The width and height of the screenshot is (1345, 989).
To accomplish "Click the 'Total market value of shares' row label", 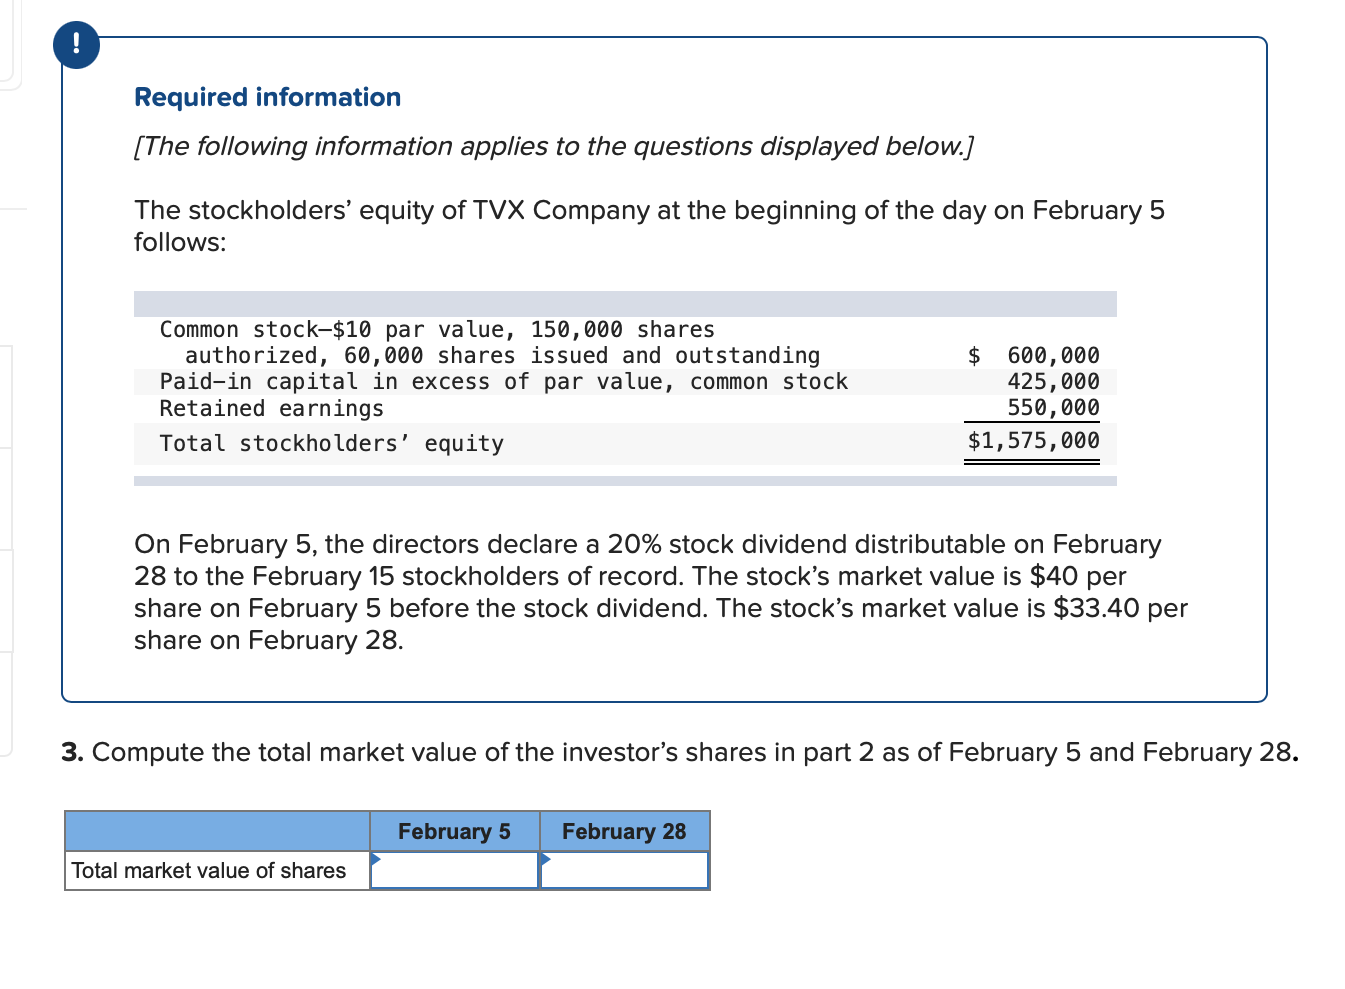I will (209, 870).
